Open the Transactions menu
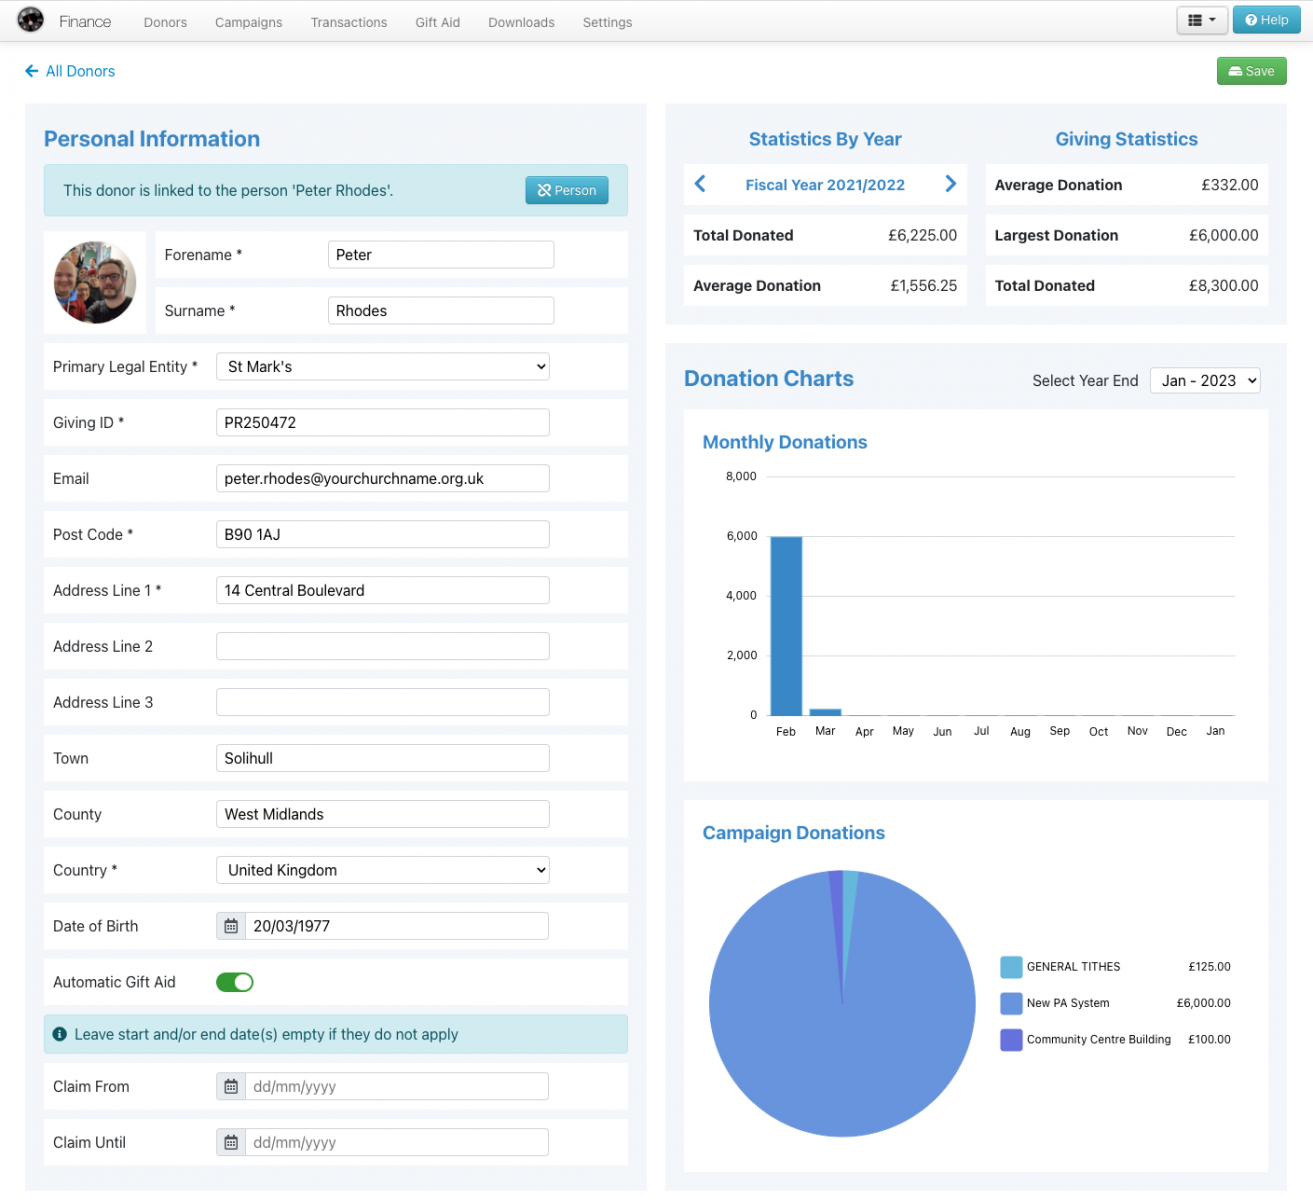The height and width of the screenshot is (1200, 1313). point(349,22)
